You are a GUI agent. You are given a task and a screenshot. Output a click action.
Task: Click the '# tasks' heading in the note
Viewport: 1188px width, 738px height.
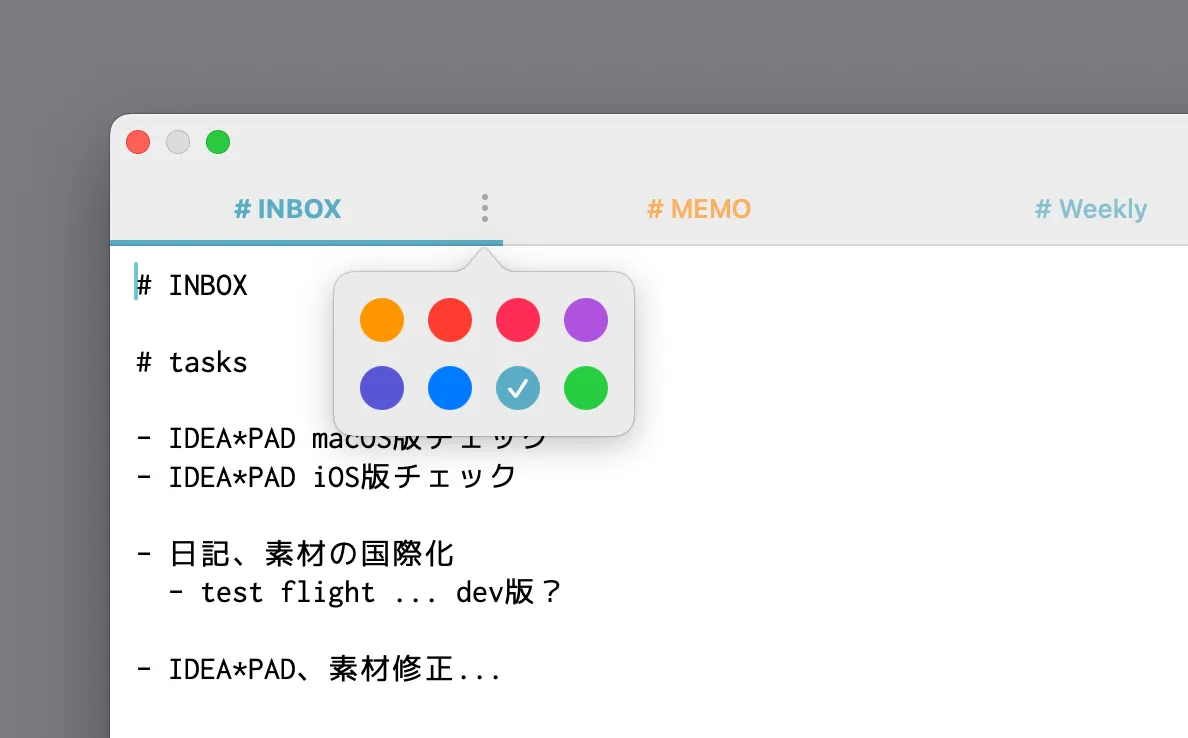(191, 362)
